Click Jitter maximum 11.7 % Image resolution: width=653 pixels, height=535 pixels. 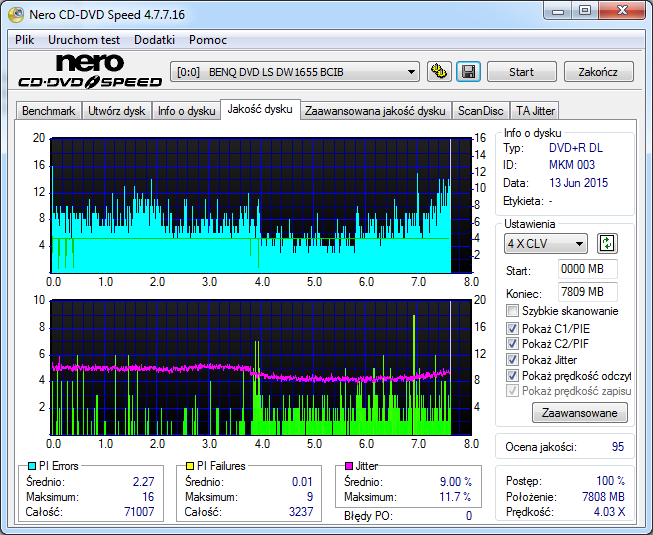click(x=455, y=497)
